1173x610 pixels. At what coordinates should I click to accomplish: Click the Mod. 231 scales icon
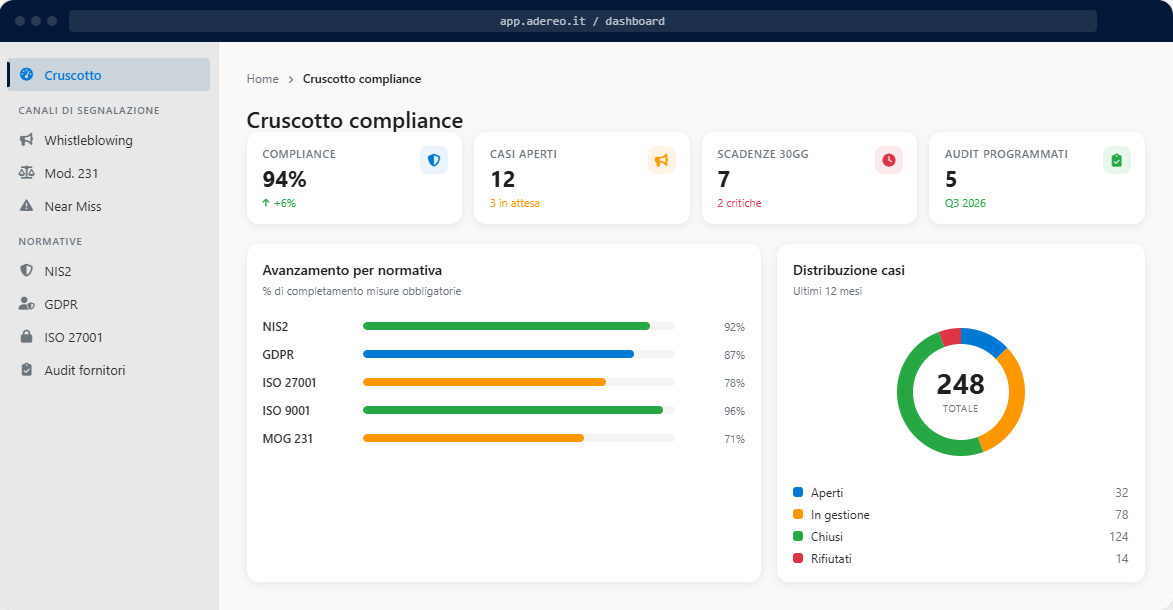pyautogui.click(x=26, y=172)
